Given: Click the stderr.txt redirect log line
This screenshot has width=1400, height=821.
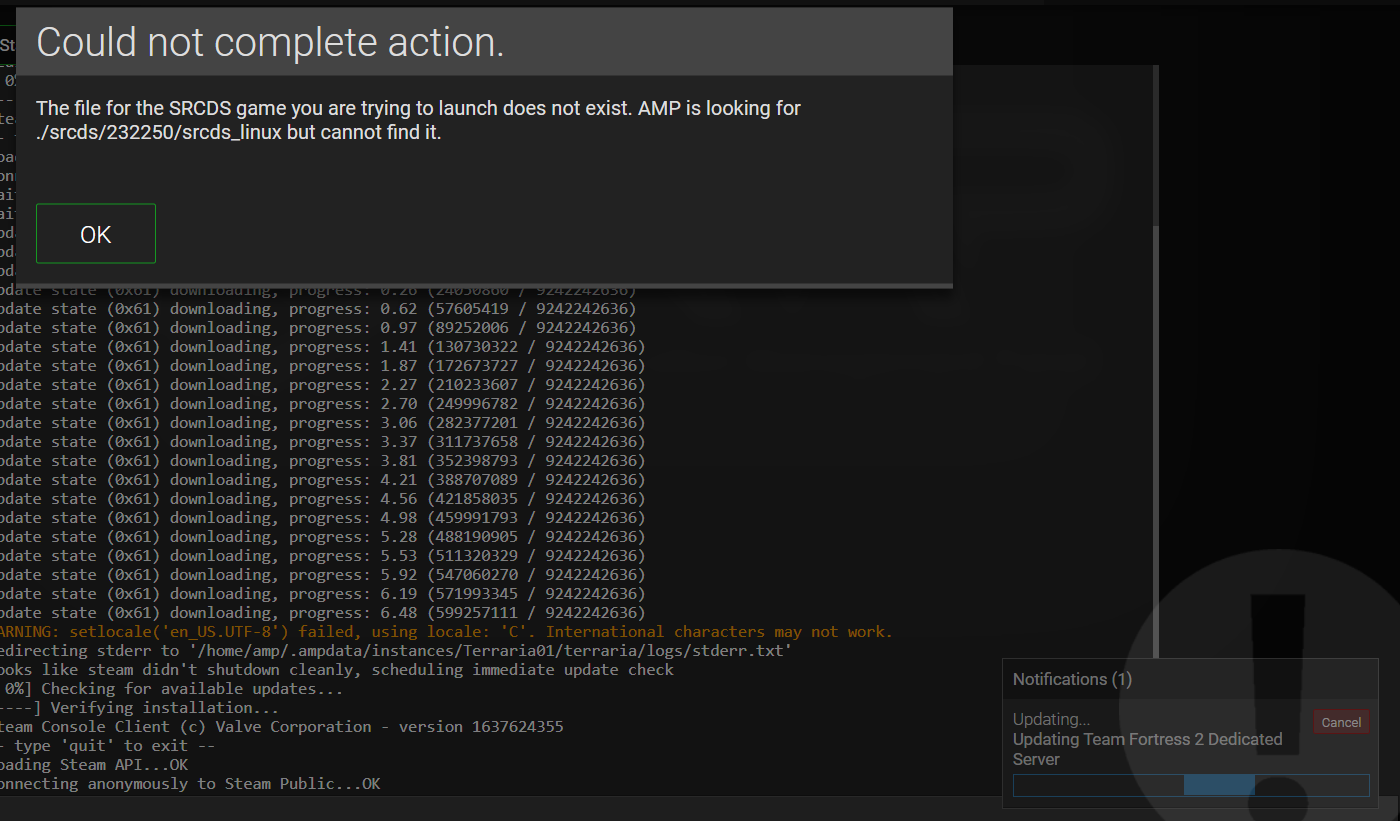Looking at the screenshot, I should click(x=396, y=651).
